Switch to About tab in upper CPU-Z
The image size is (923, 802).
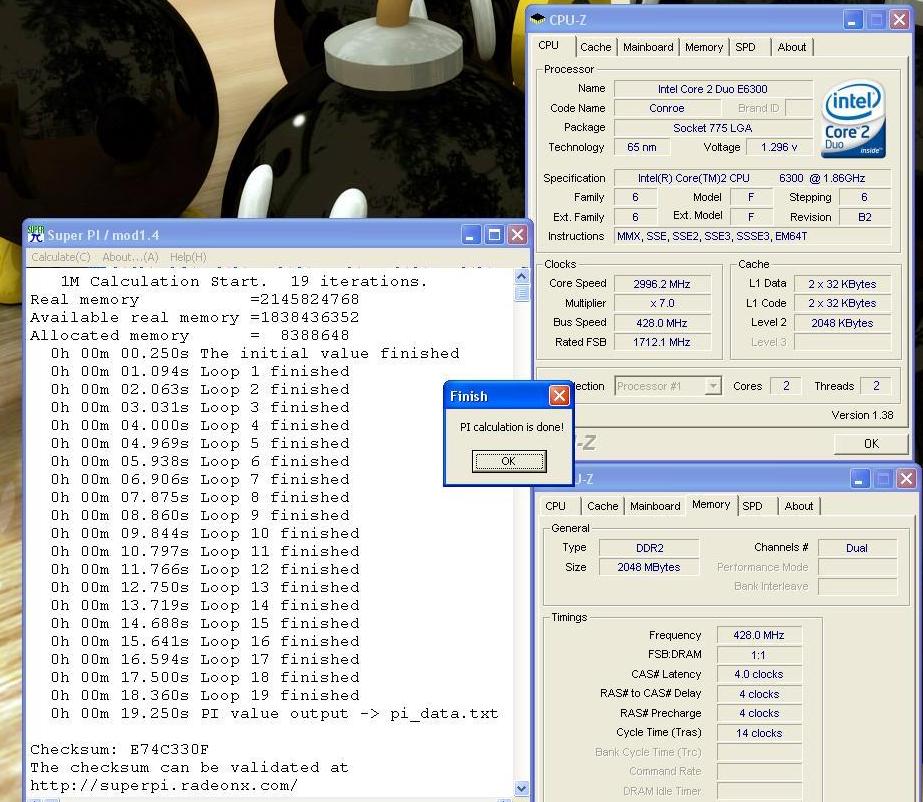point(792,47)
